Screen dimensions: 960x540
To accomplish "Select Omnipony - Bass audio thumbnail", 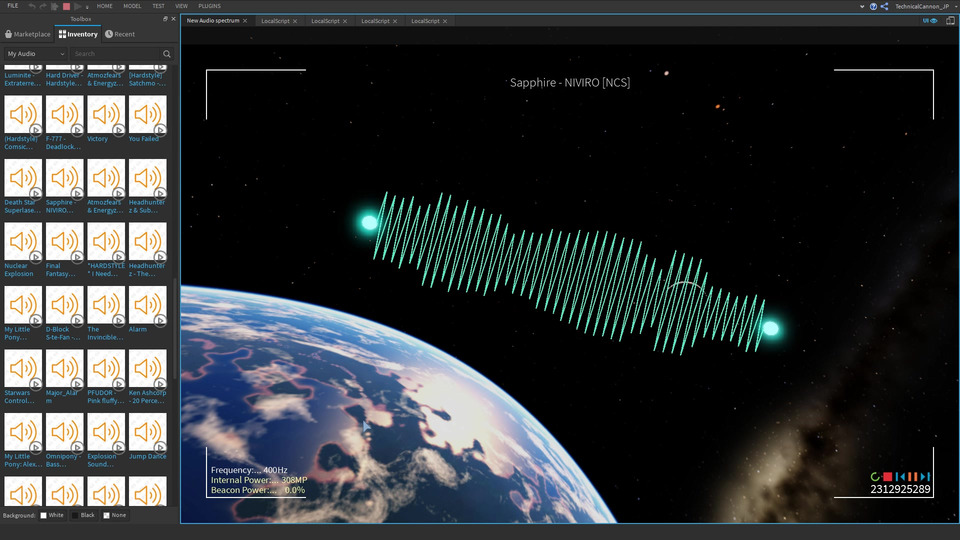I will (65, 432).
